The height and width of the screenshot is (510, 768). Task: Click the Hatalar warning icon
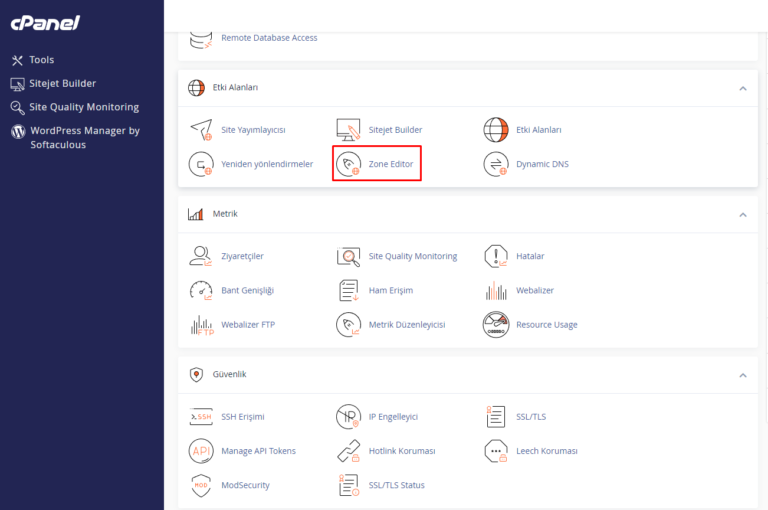point(496,257)
